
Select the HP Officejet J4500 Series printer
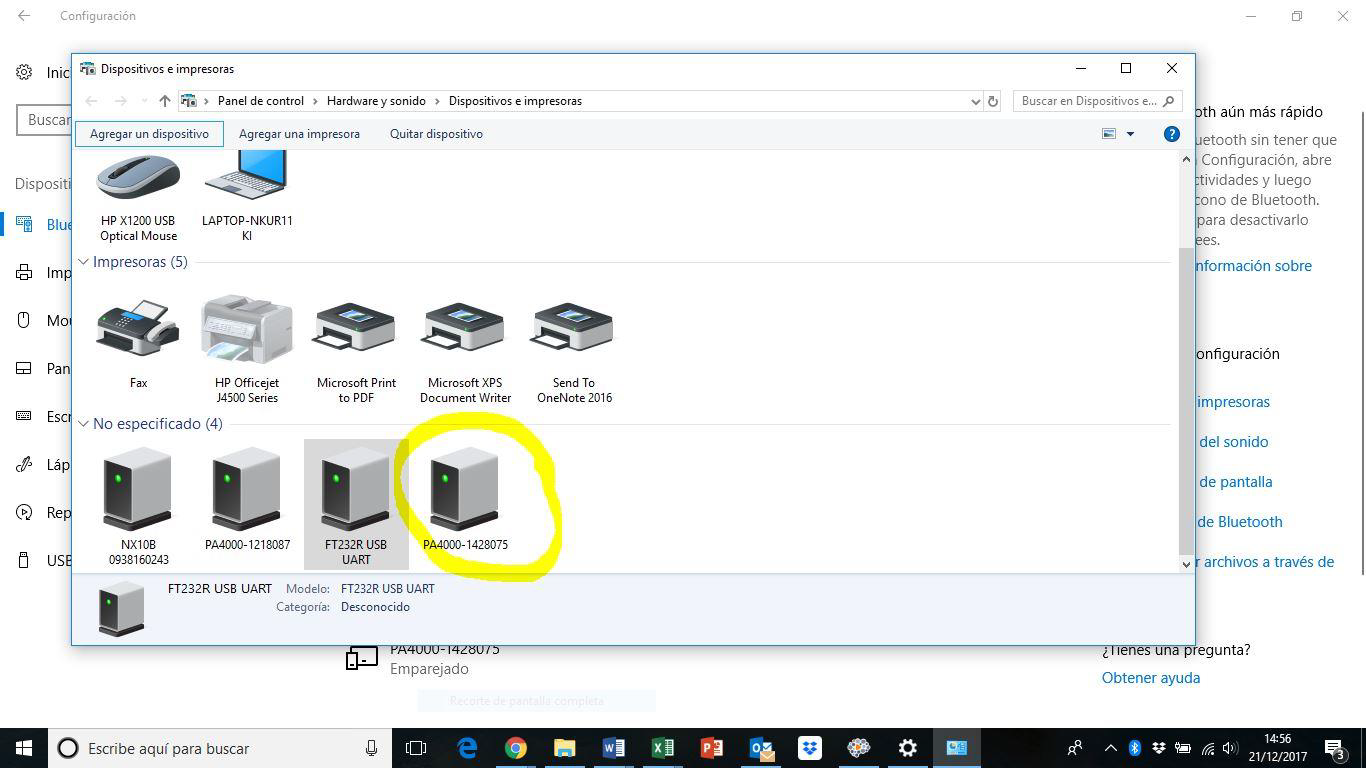pos(247,350)
